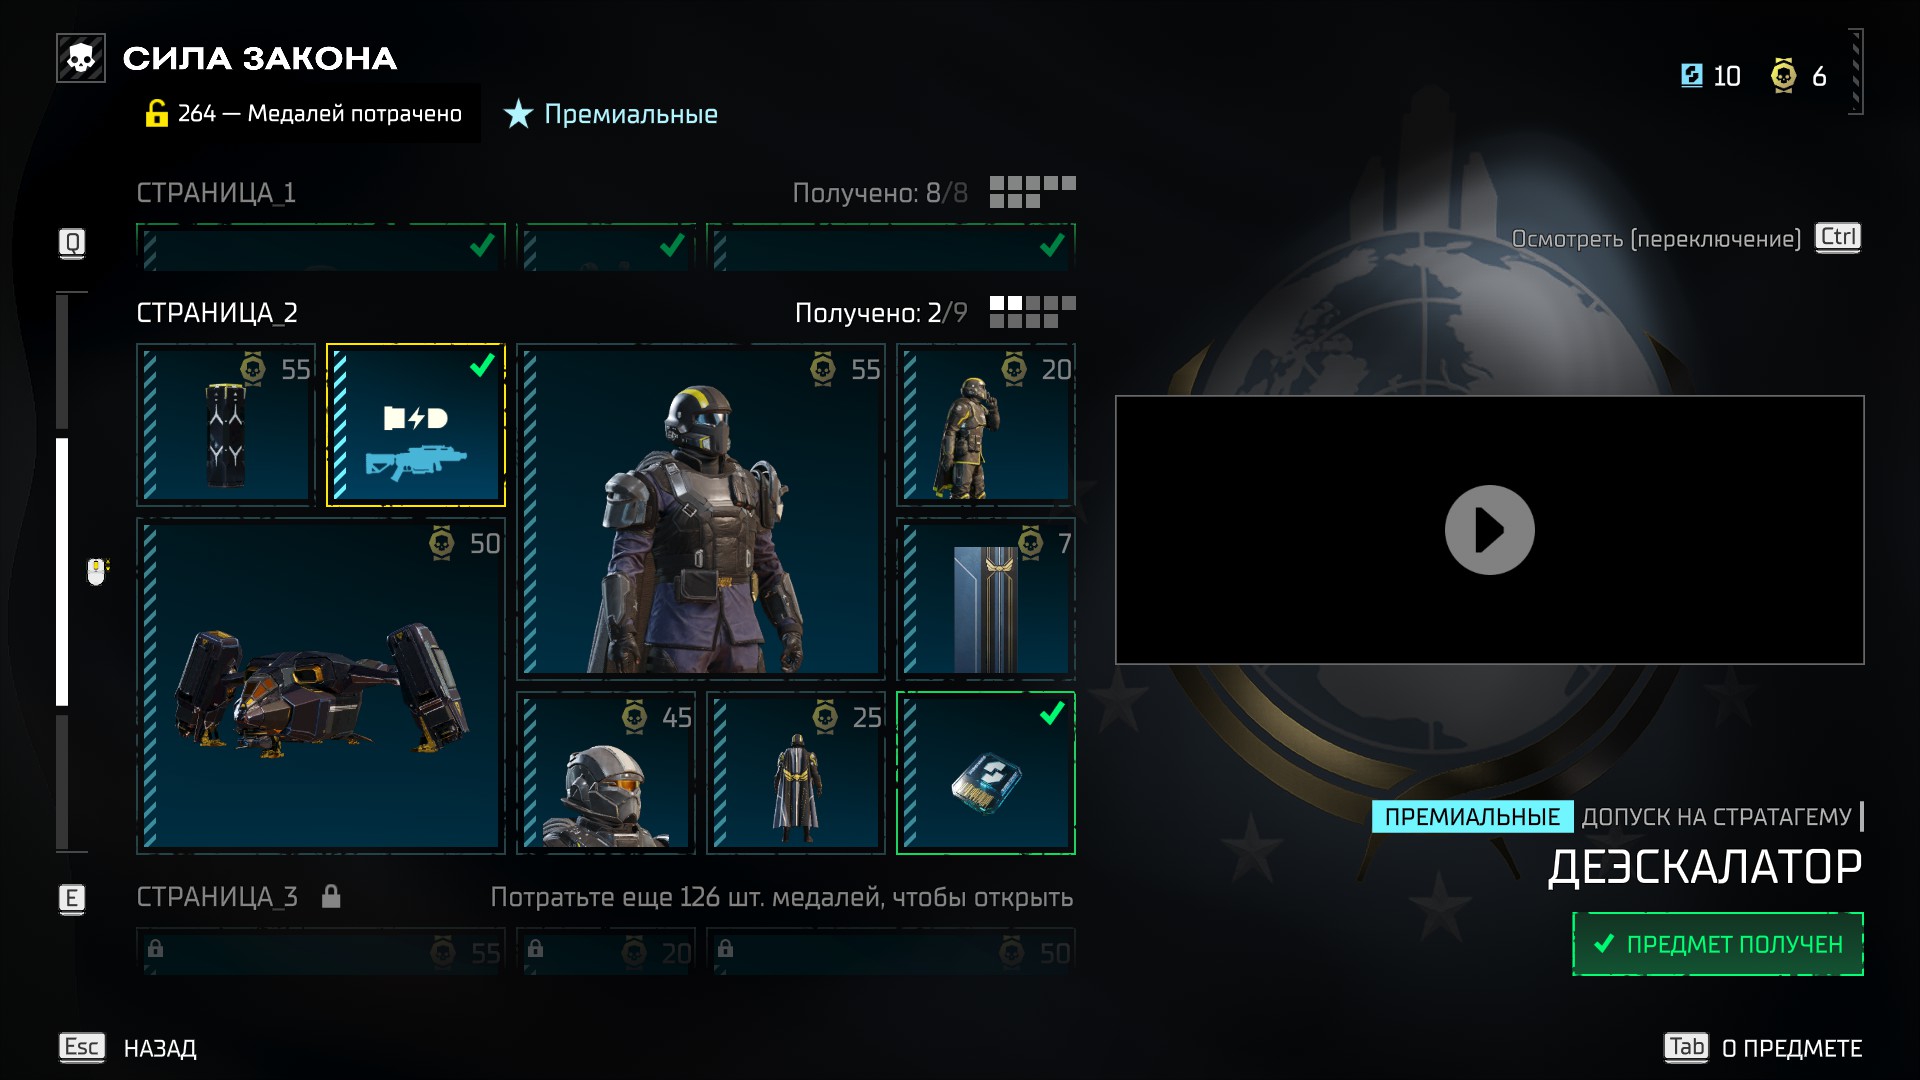
Task: Select the 45-medal helmet item
Action: [605, 773]
